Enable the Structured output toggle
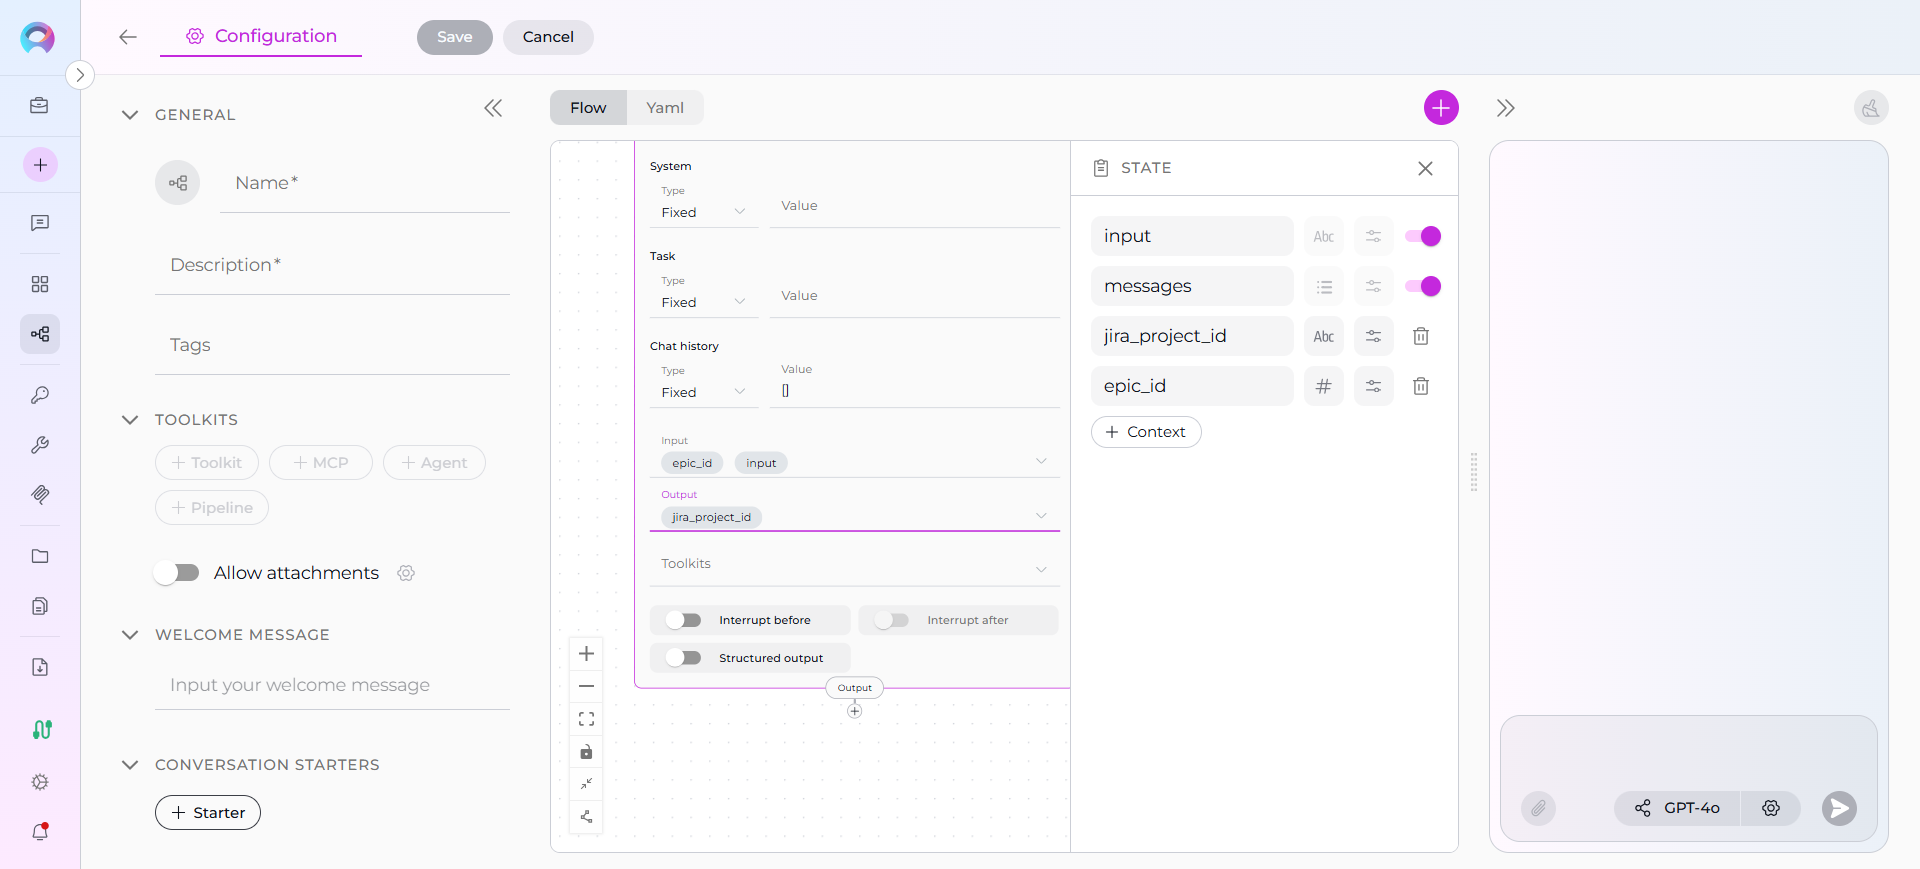Viewport: 1920px width, 869px height. [684, 658]
